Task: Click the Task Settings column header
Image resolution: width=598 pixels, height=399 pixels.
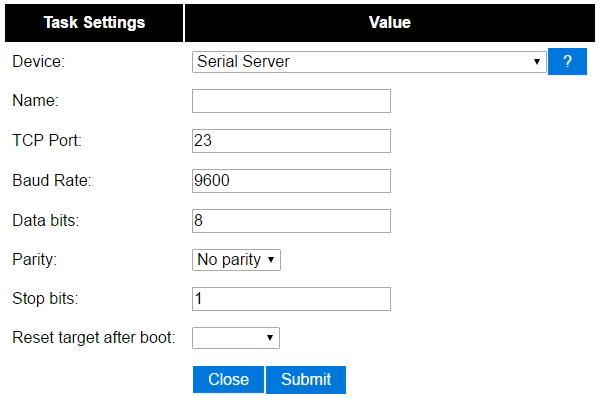Action: coord(94,23)
